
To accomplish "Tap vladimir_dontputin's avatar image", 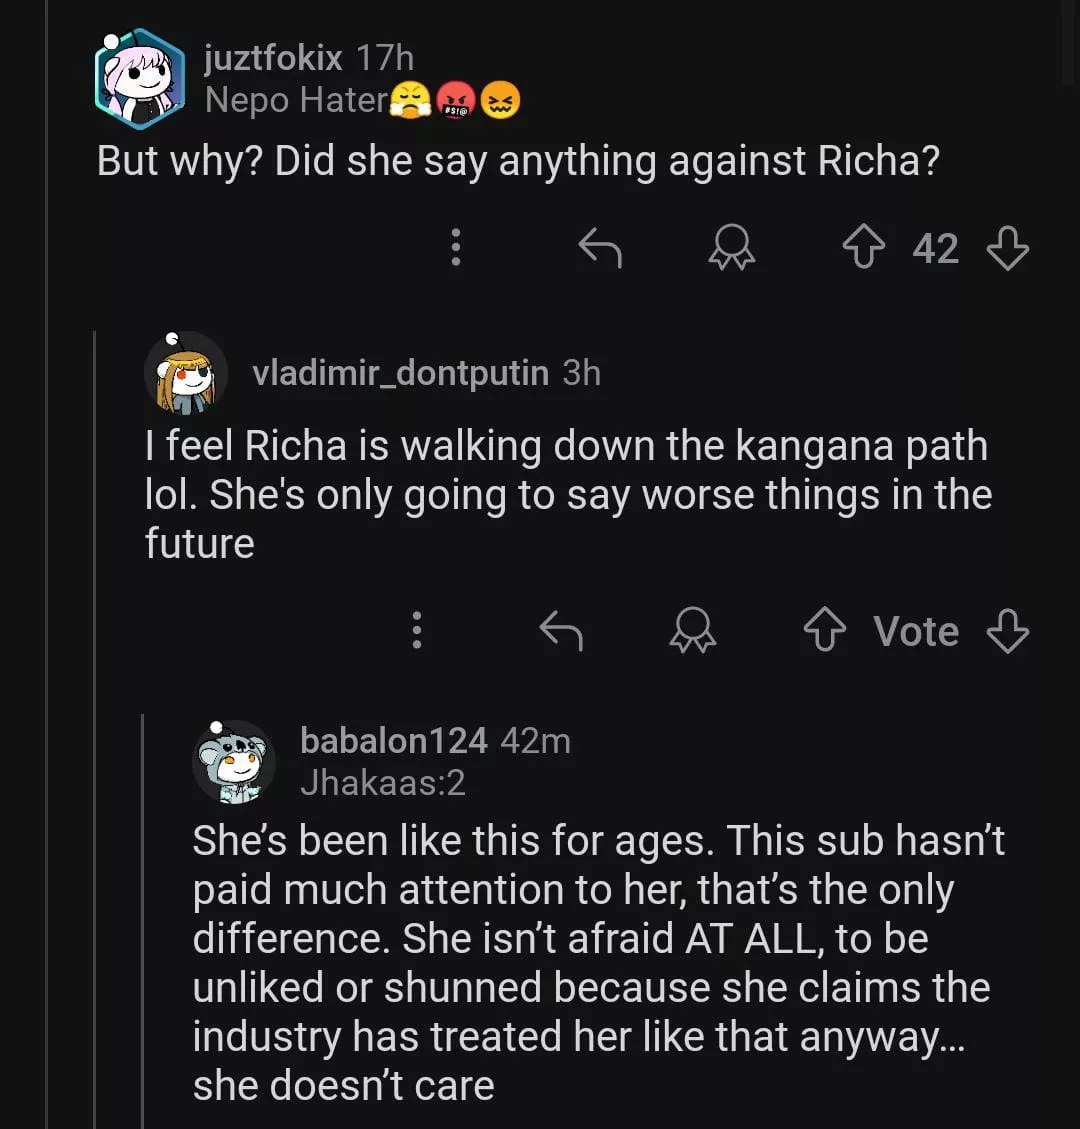I will point(187,374).
